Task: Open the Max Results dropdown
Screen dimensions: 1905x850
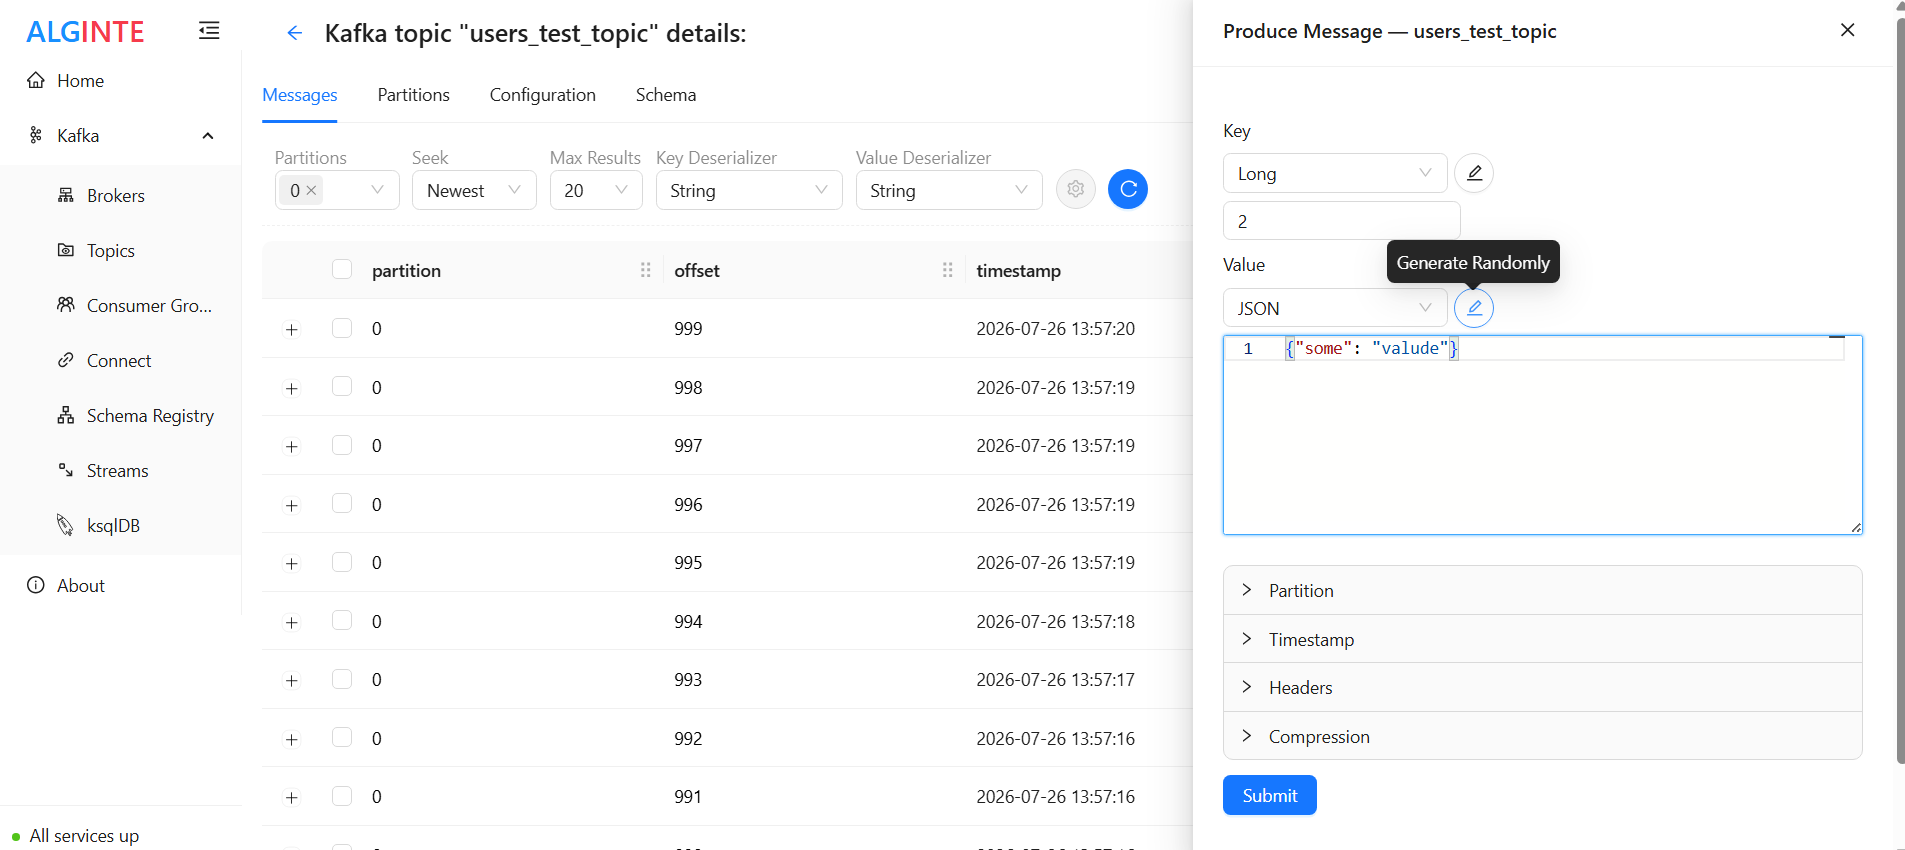Action: (596, 190)
